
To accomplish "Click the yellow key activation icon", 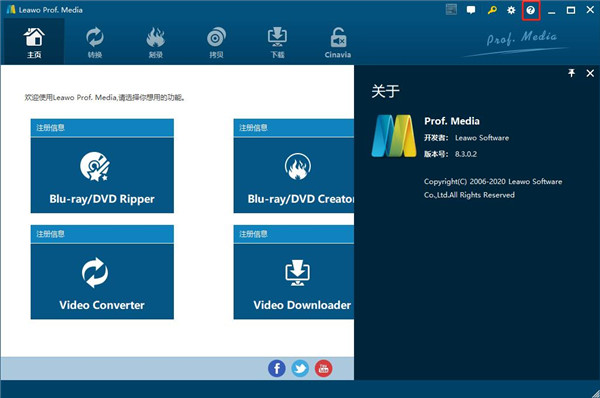I will [x=492, y=10].
